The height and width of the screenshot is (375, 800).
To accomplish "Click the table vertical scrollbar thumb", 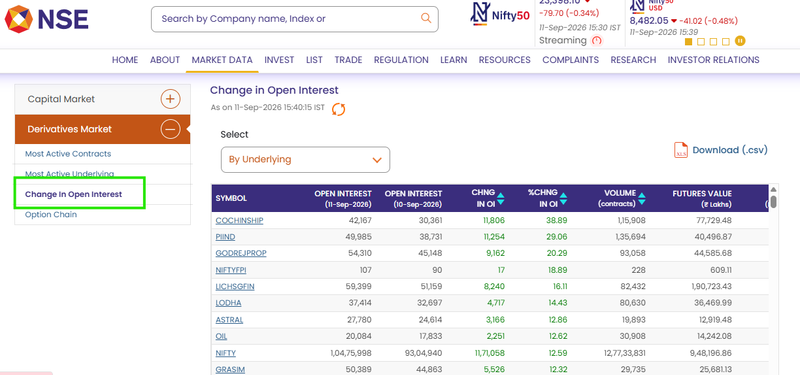I will 773,202.
